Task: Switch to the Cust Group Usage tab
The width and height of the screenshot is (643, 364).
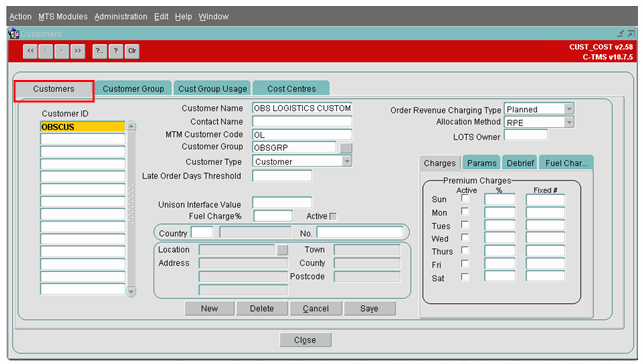Action: [x=212, y=89]
